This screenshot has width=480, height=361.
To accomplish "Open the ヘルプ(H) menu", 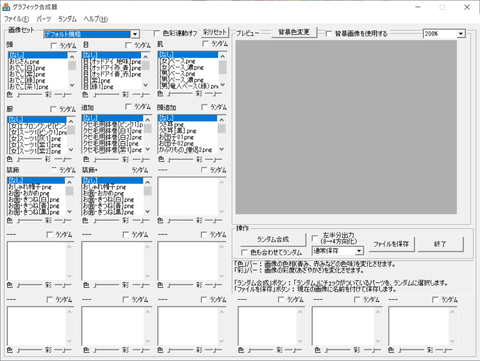I will (x=96, y=19).
